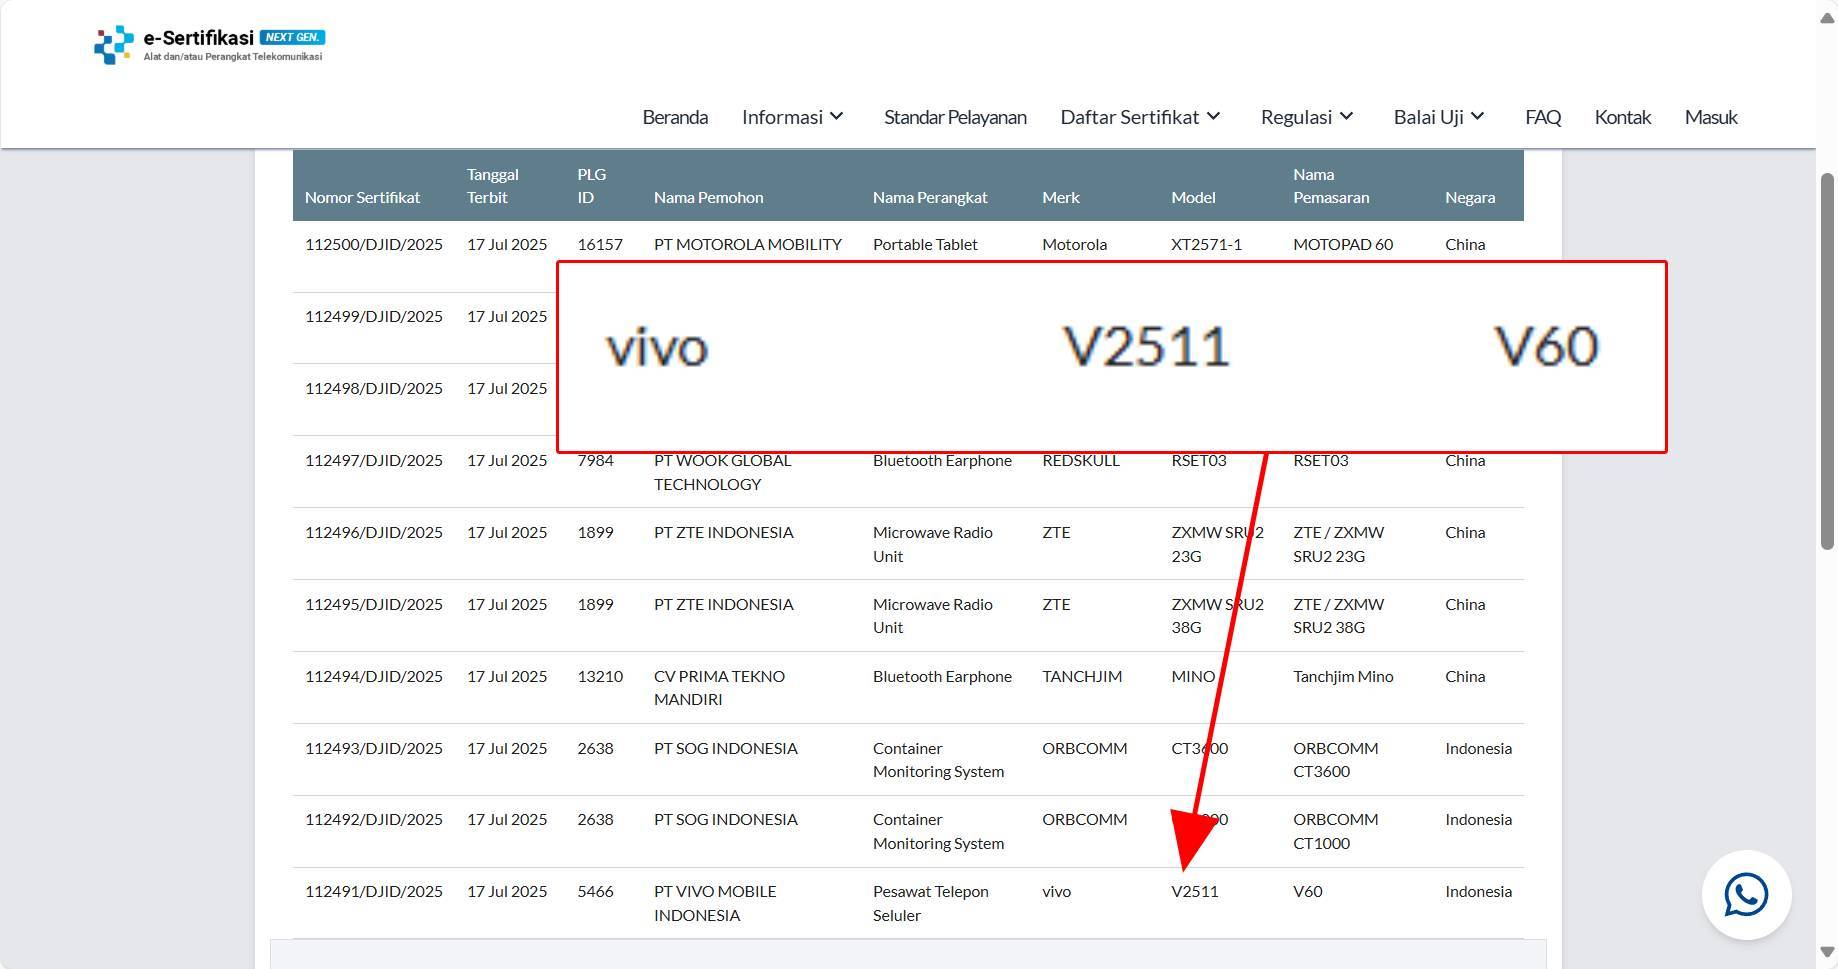This screenshot has height=969, width=1838.
Task: Click PT WOOK GLOBAL TECHNOLOGY applicant cell
Action: point(722,472)
